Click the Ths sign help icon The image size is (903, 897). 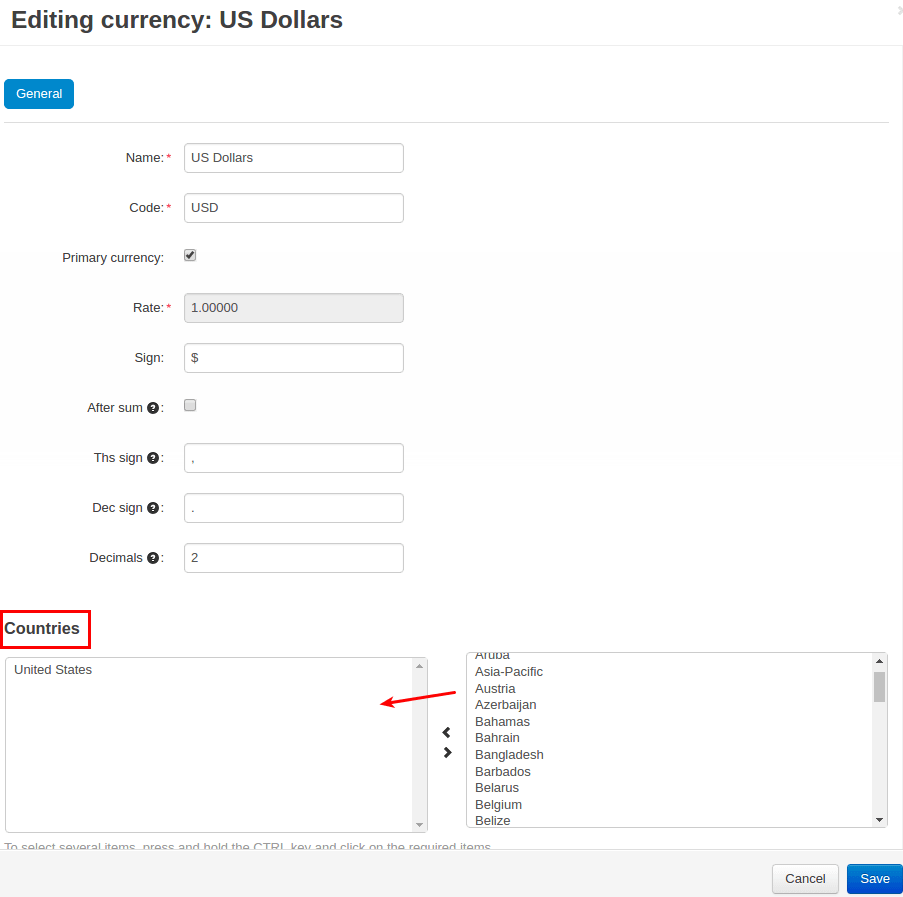[x=153, y=458]
